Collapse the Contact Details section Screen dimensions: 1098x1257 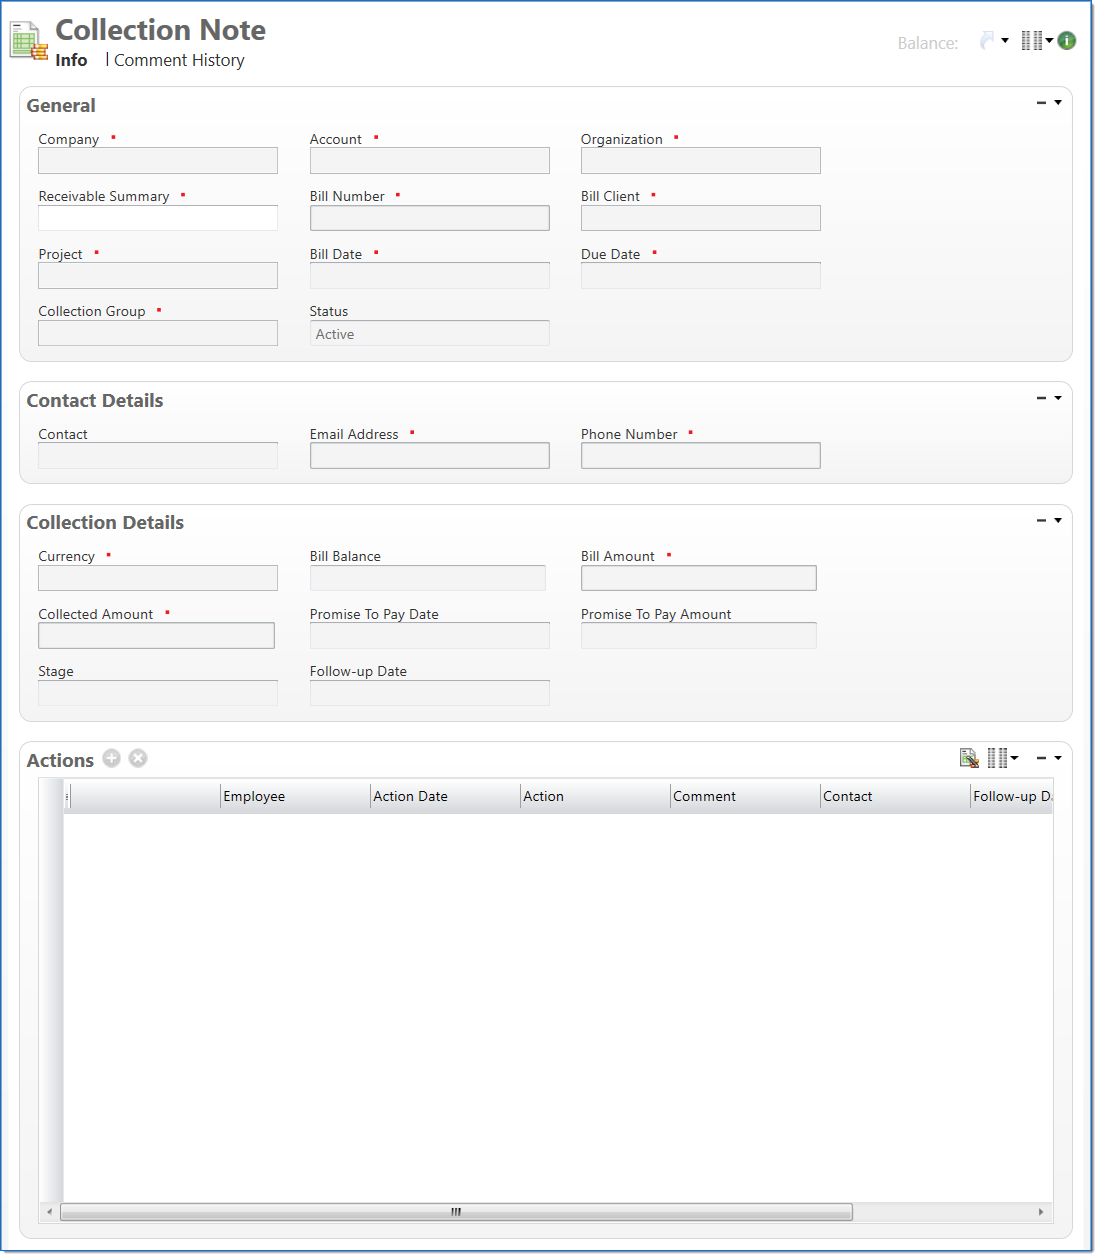point(1041,398)
